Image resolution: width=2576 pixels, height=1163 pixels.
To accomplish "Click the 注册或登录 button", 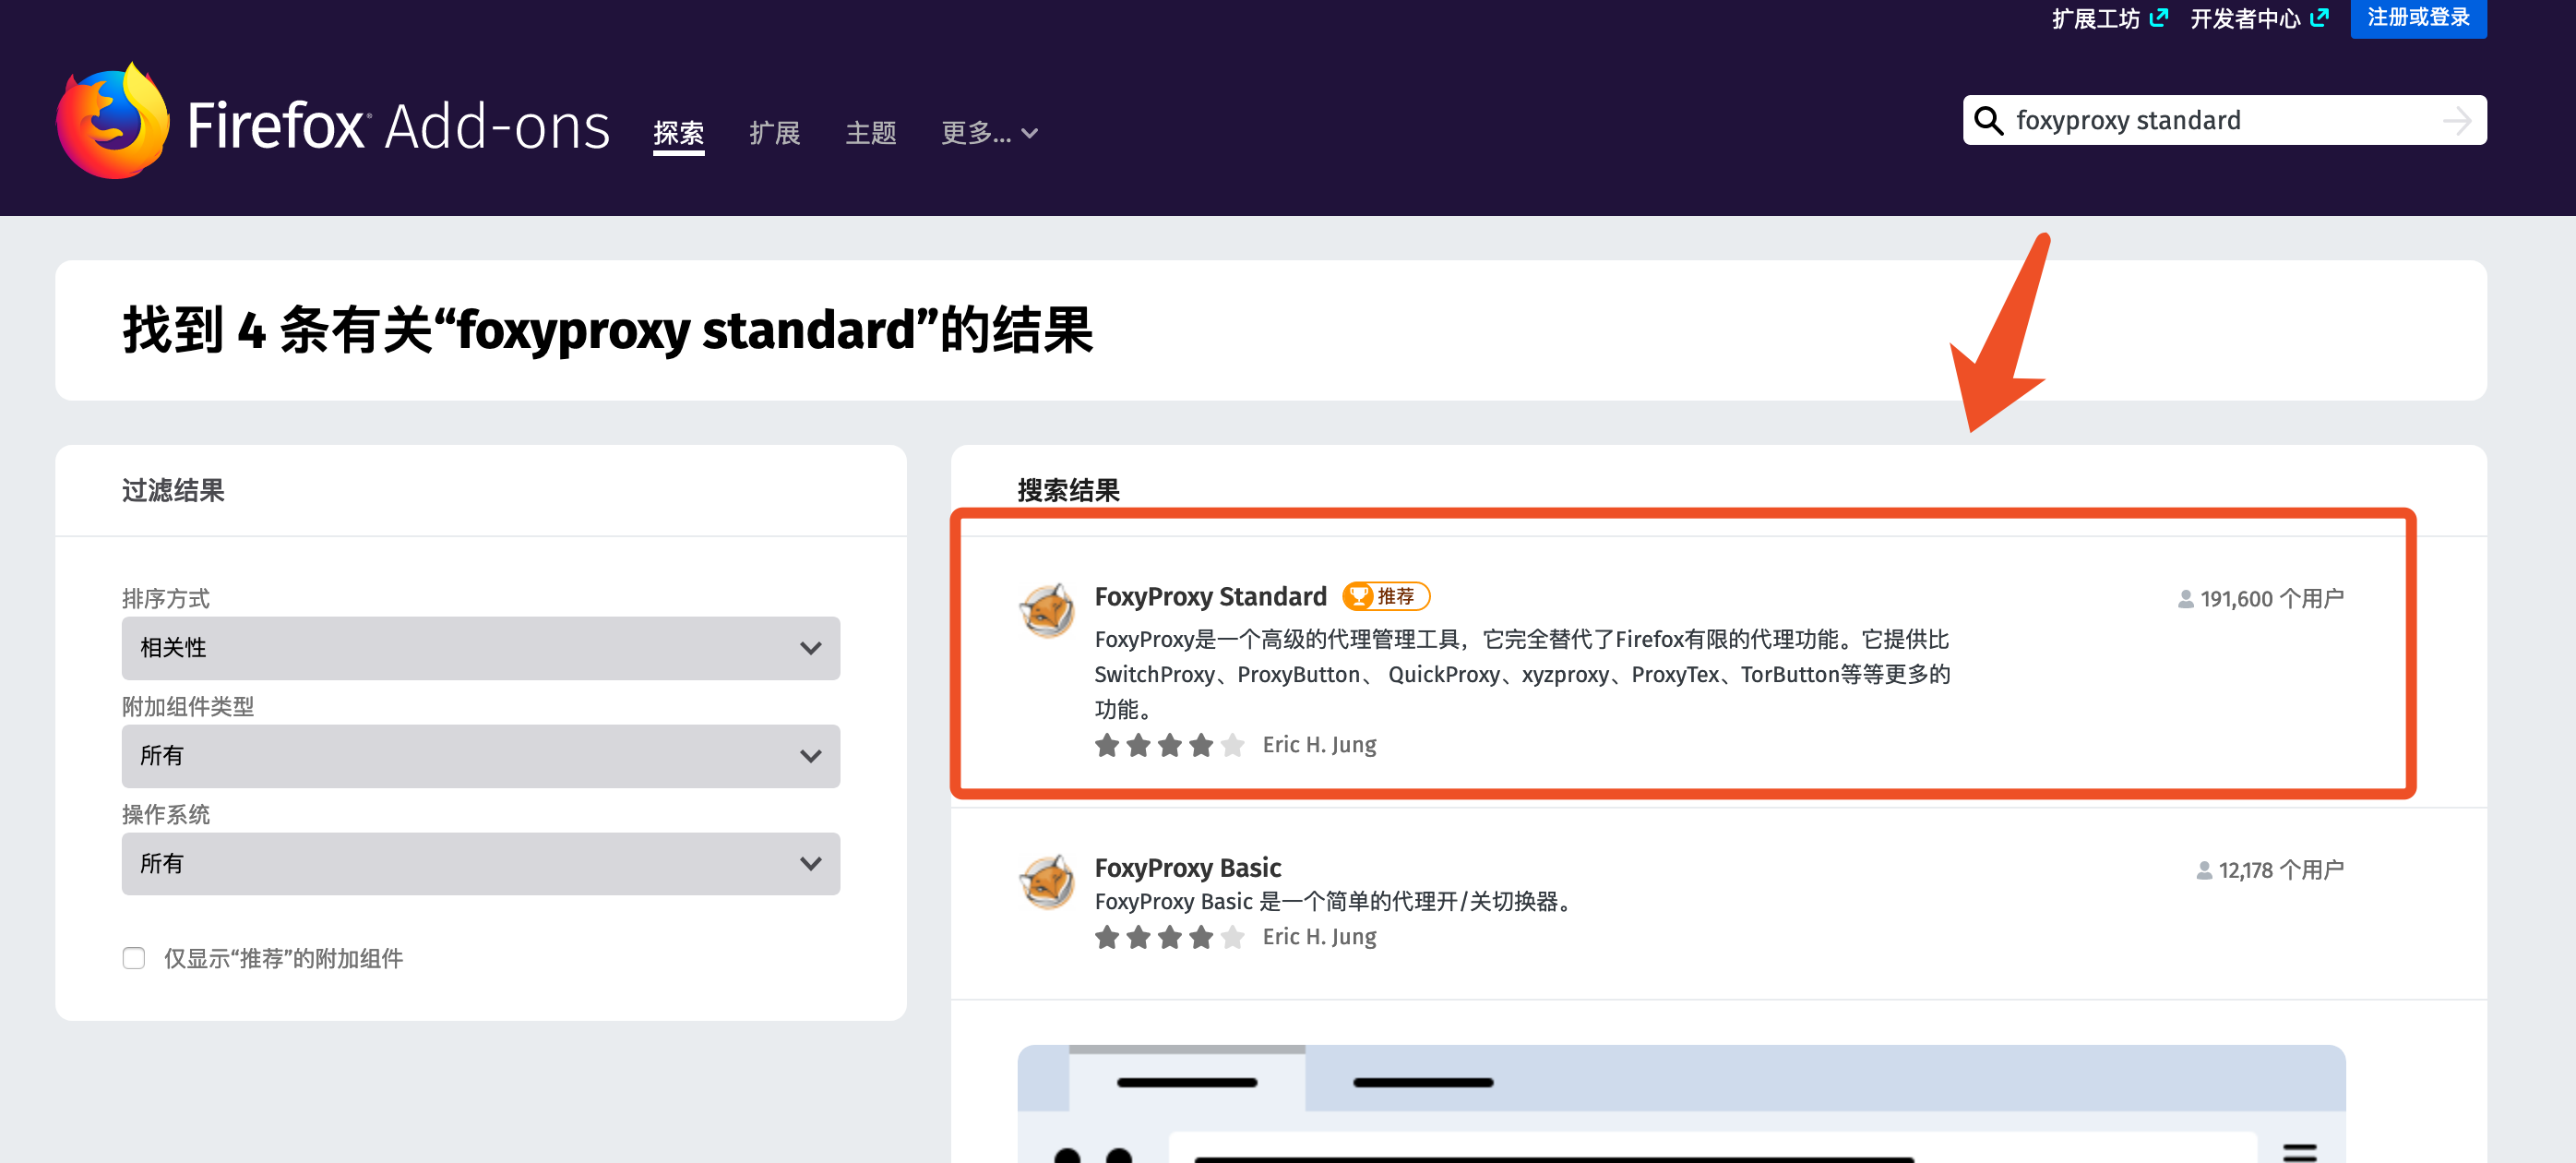I will (2418, 18).
